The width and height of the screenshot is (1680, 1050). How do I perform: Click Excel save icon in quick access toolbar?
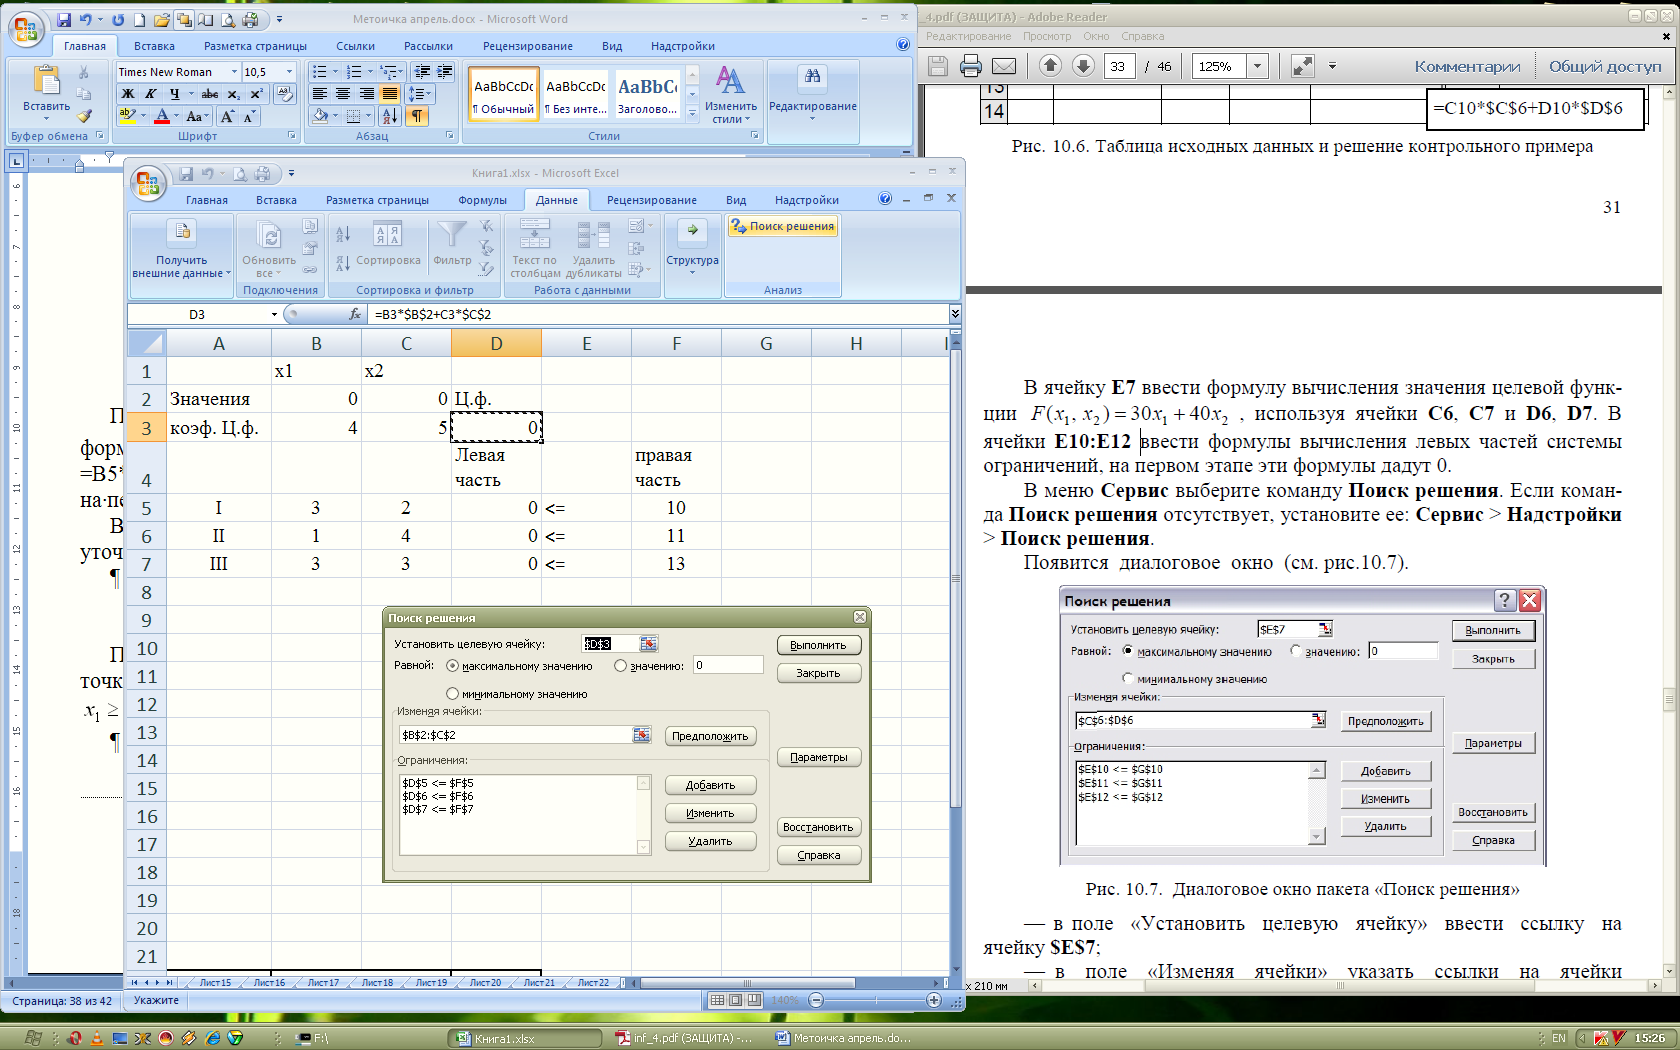(x=186, y=174)
